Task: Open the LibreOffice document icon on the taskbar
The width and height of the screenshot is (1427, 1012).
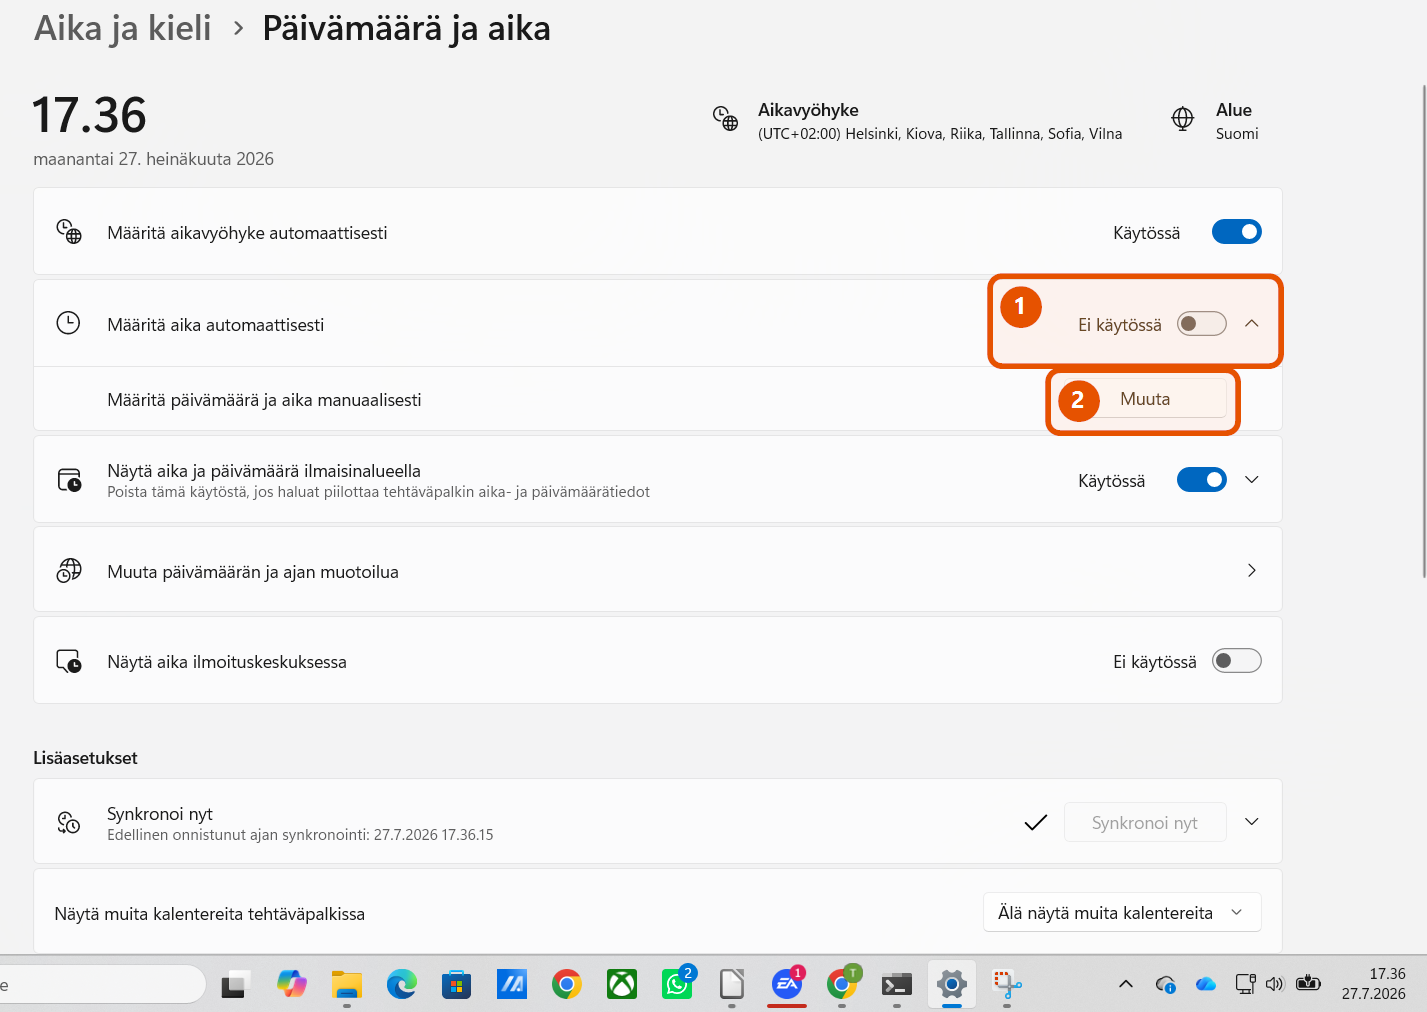Action: click(x=732, y=985)
